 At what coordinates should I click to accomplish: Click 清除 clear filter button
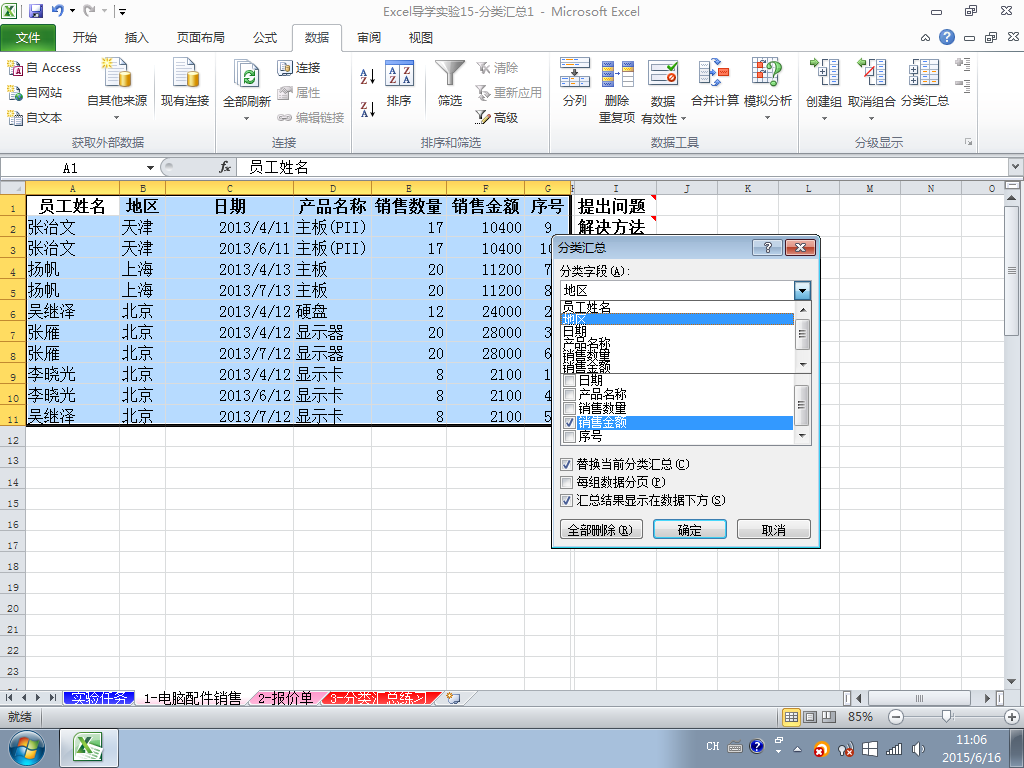tap(497, 68)
